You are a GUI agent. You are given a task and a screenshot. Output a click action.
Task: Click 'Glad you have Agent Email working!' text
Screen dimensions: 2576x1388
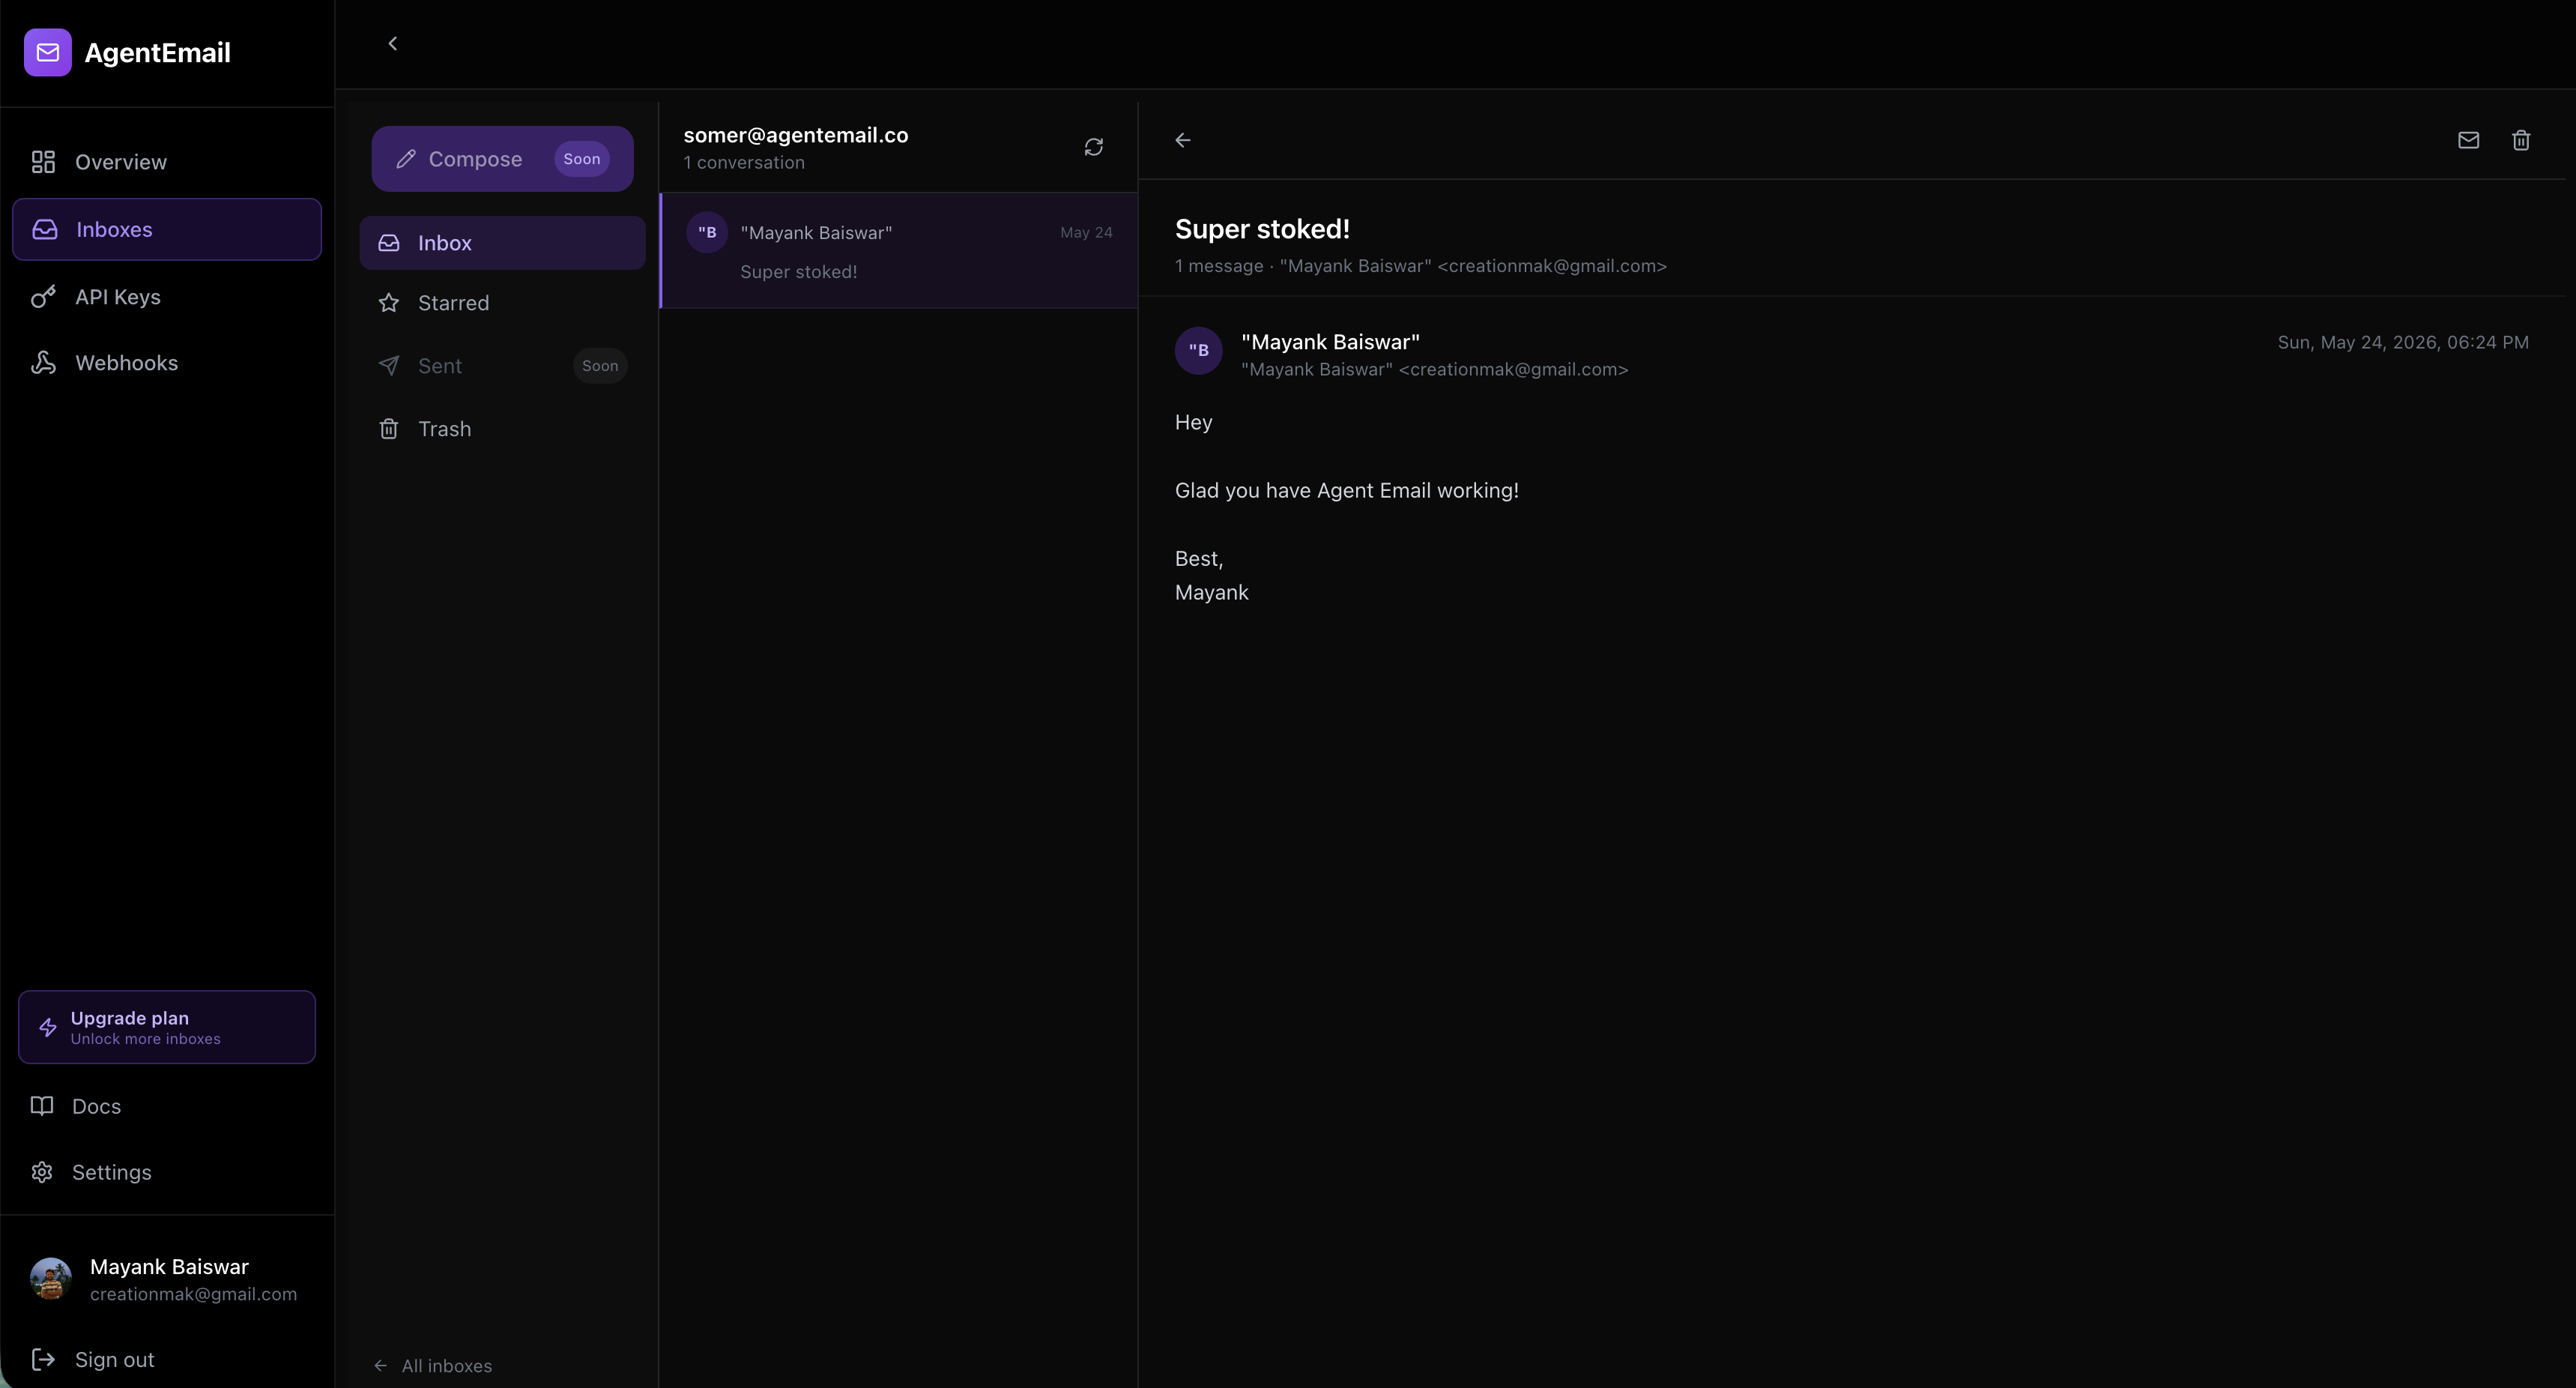click(1346, 491)
